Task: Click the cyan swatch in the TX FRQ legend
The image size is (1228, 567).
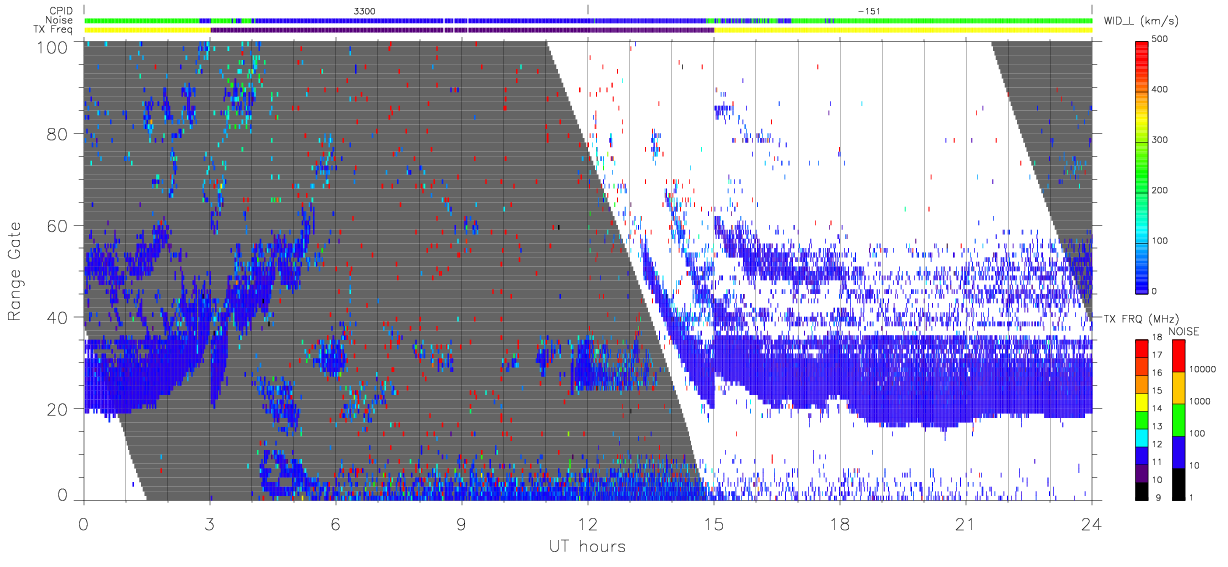Action: (1141, 438)
